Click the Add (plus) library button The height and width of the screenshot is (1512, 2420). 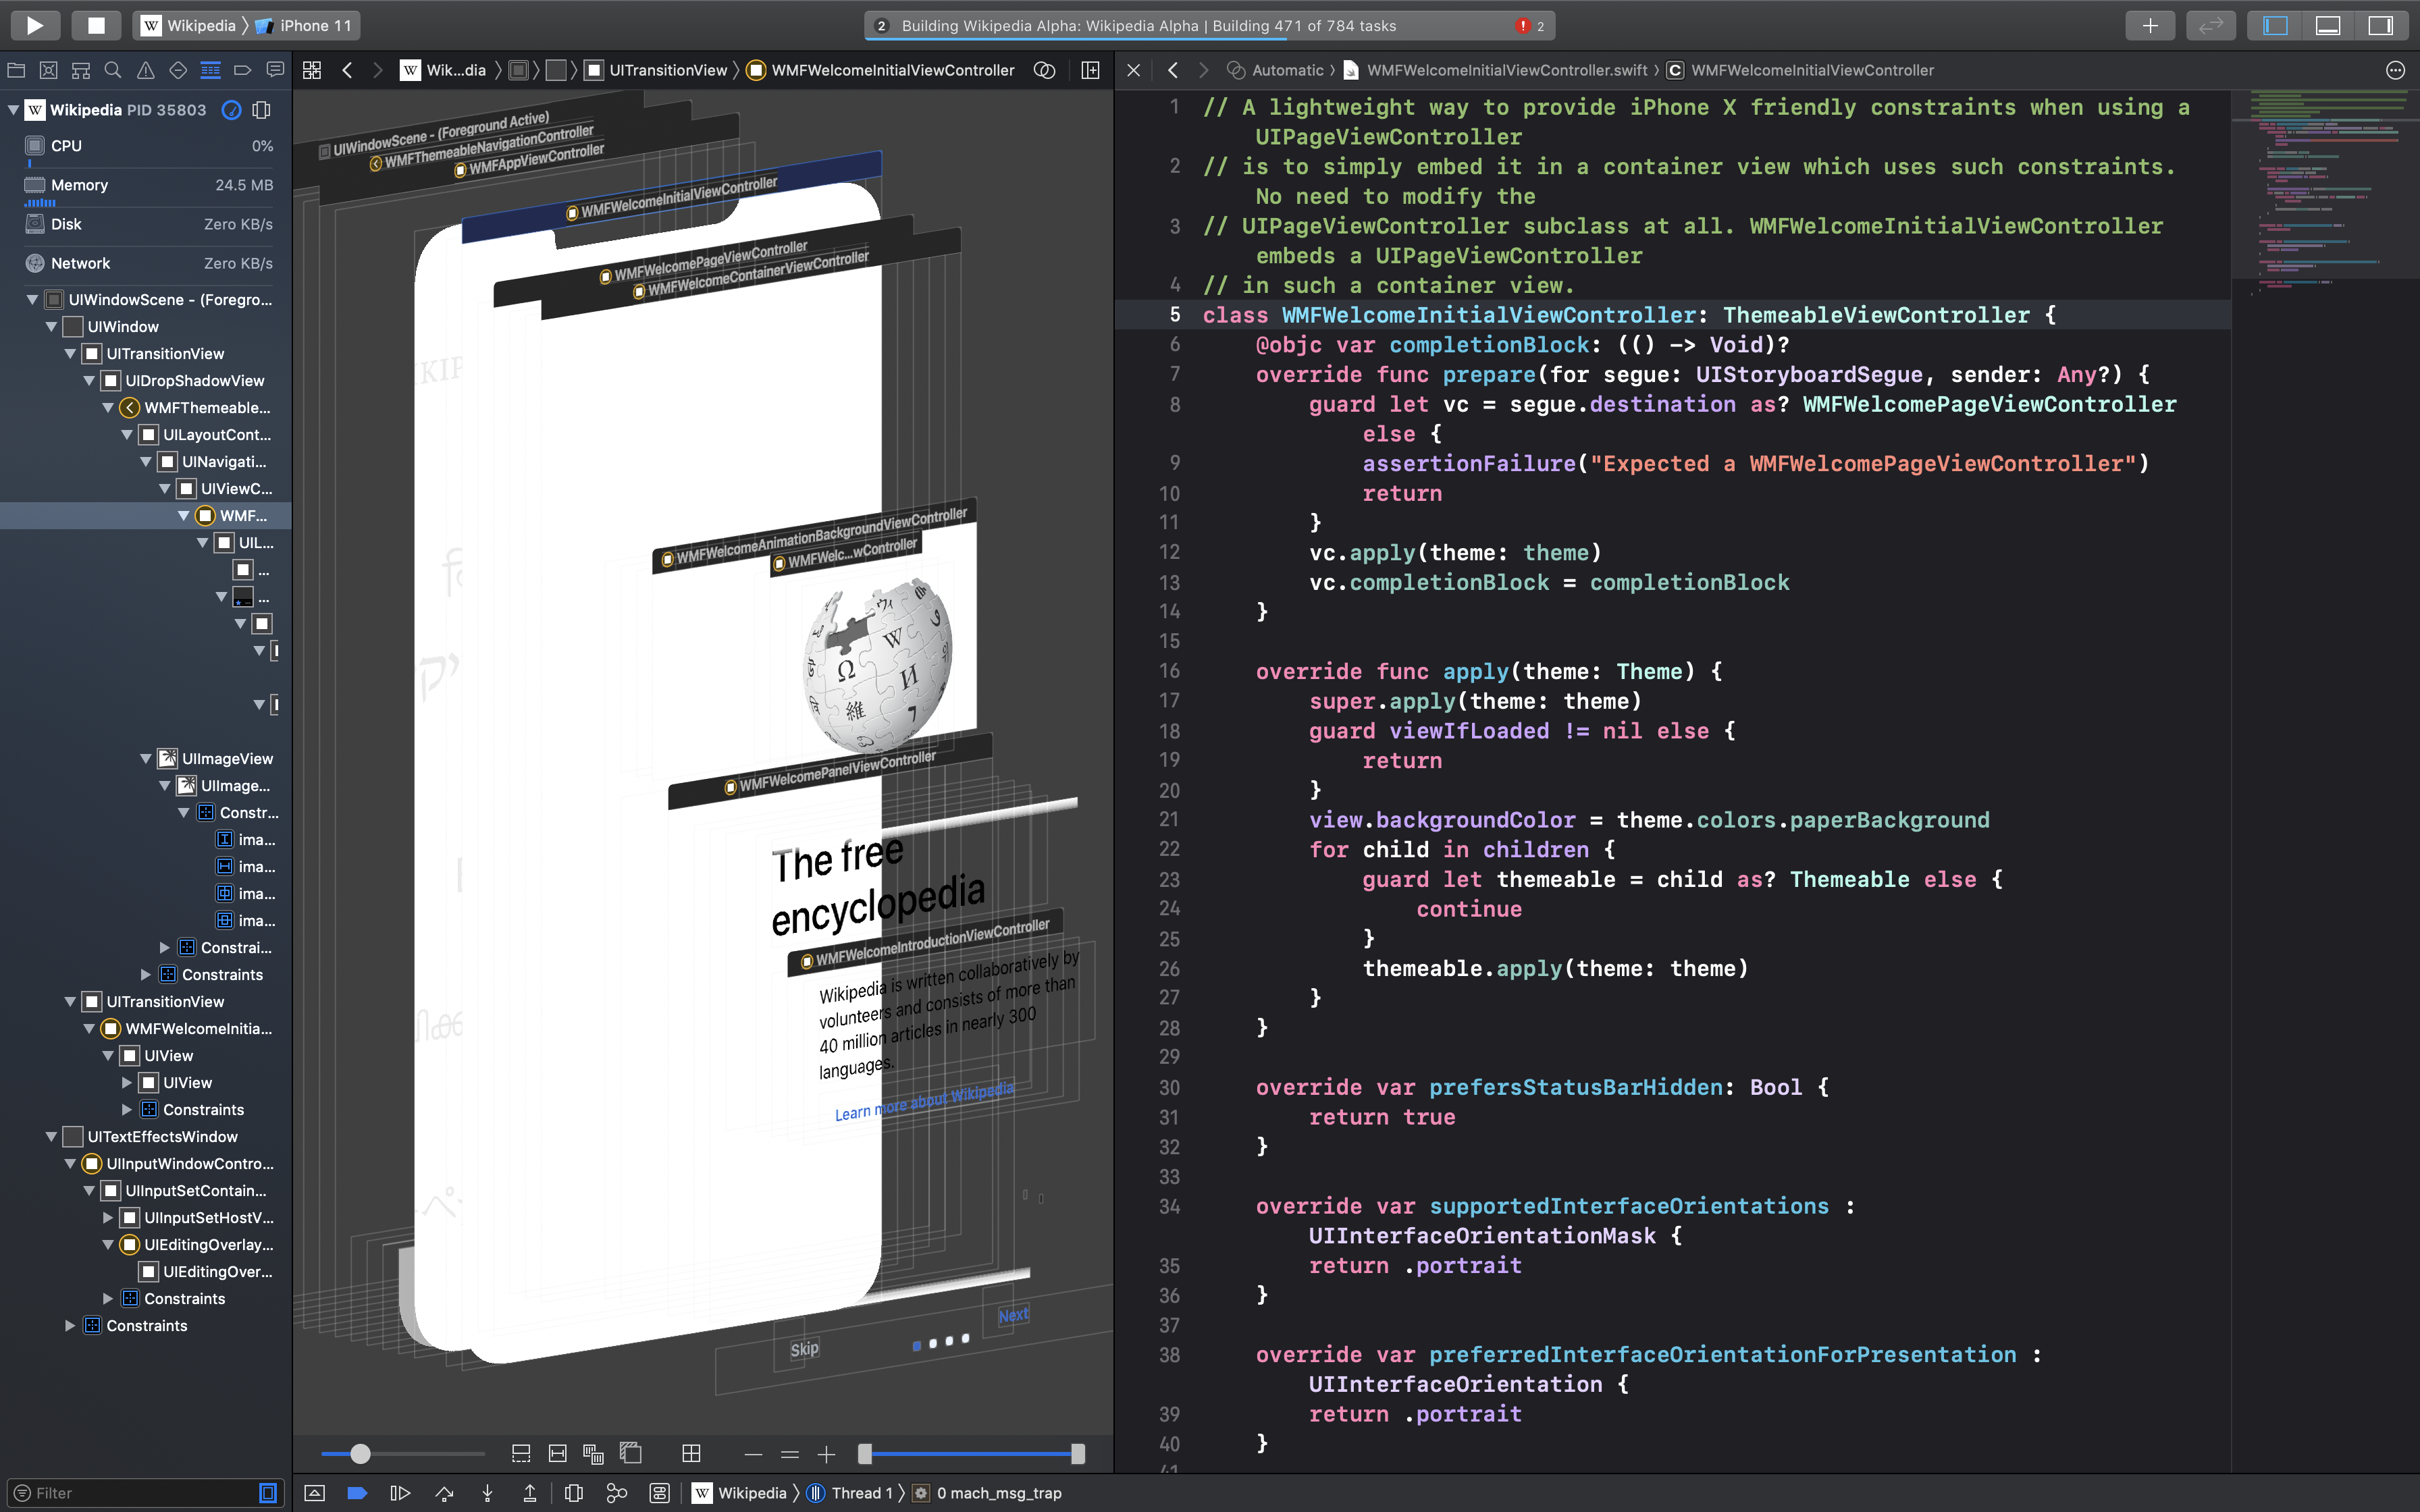tap(2150, 26)
